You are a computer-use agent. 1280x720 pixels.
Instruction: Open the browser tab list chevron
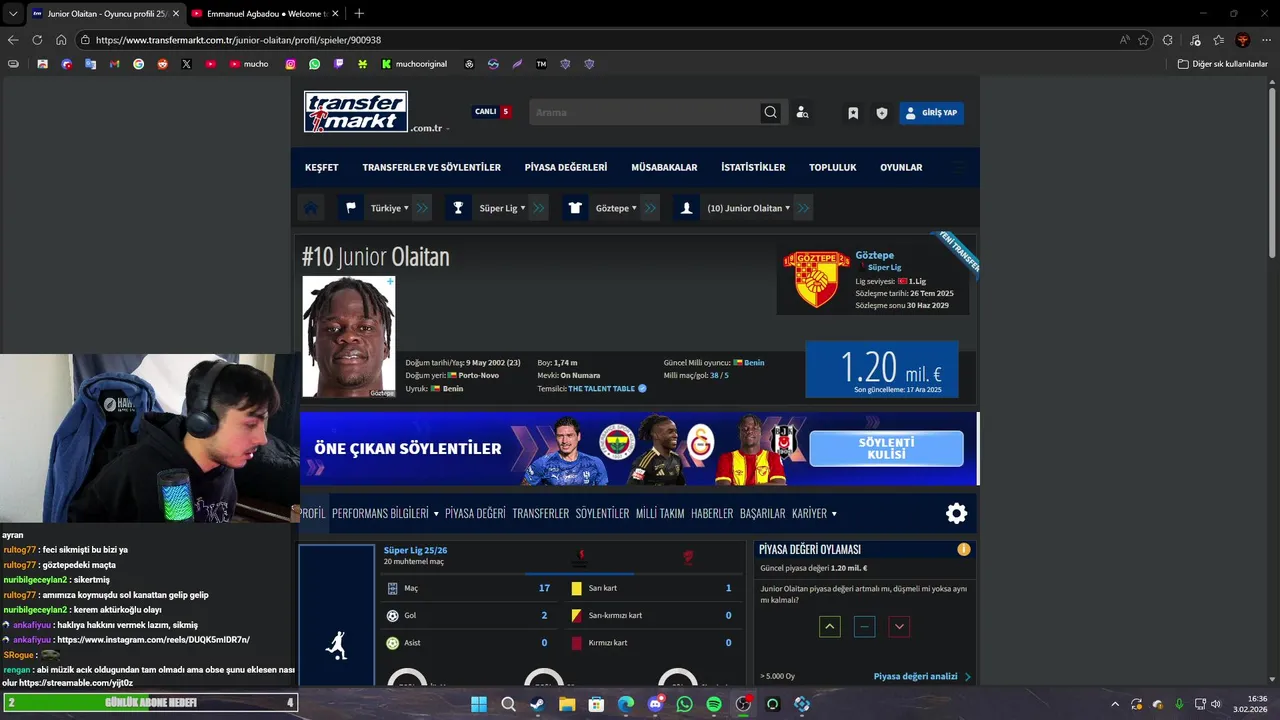point(13,14)
